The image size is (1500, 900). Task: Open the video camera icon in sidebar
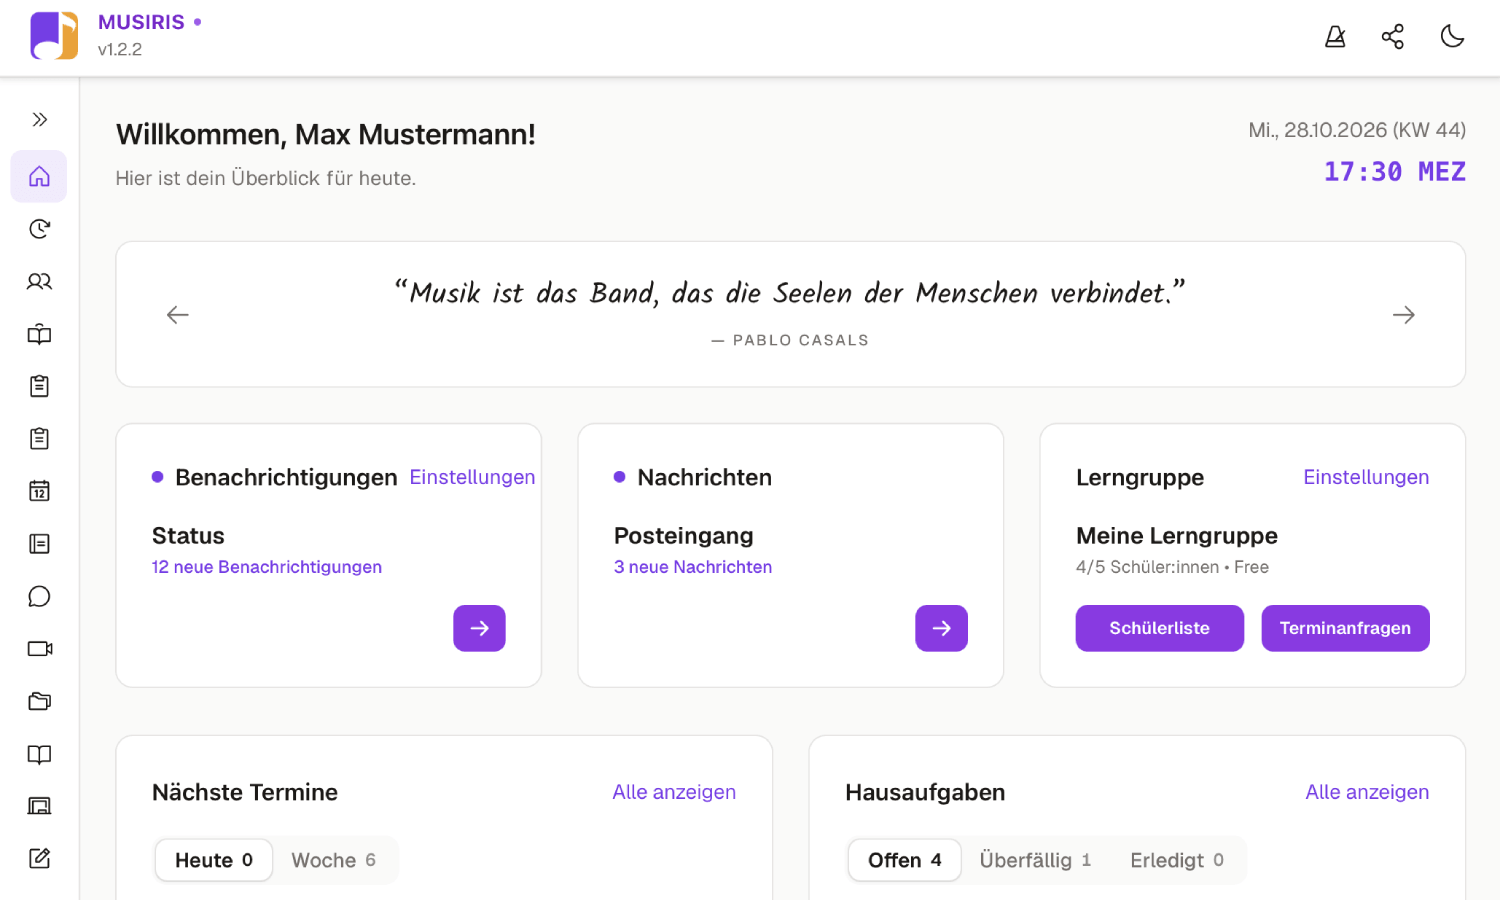39,649
